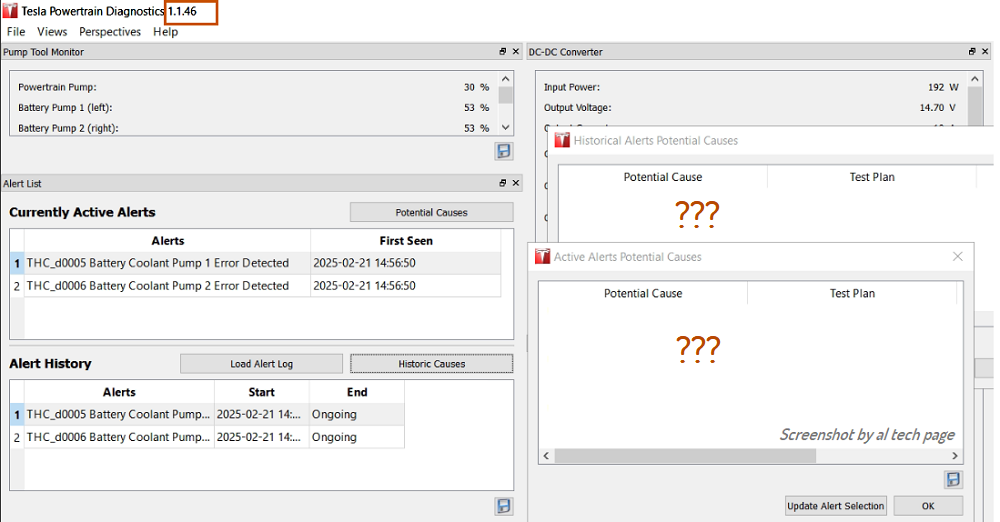
Task: Click Update Alert Selection button
Action: point(835,506)
